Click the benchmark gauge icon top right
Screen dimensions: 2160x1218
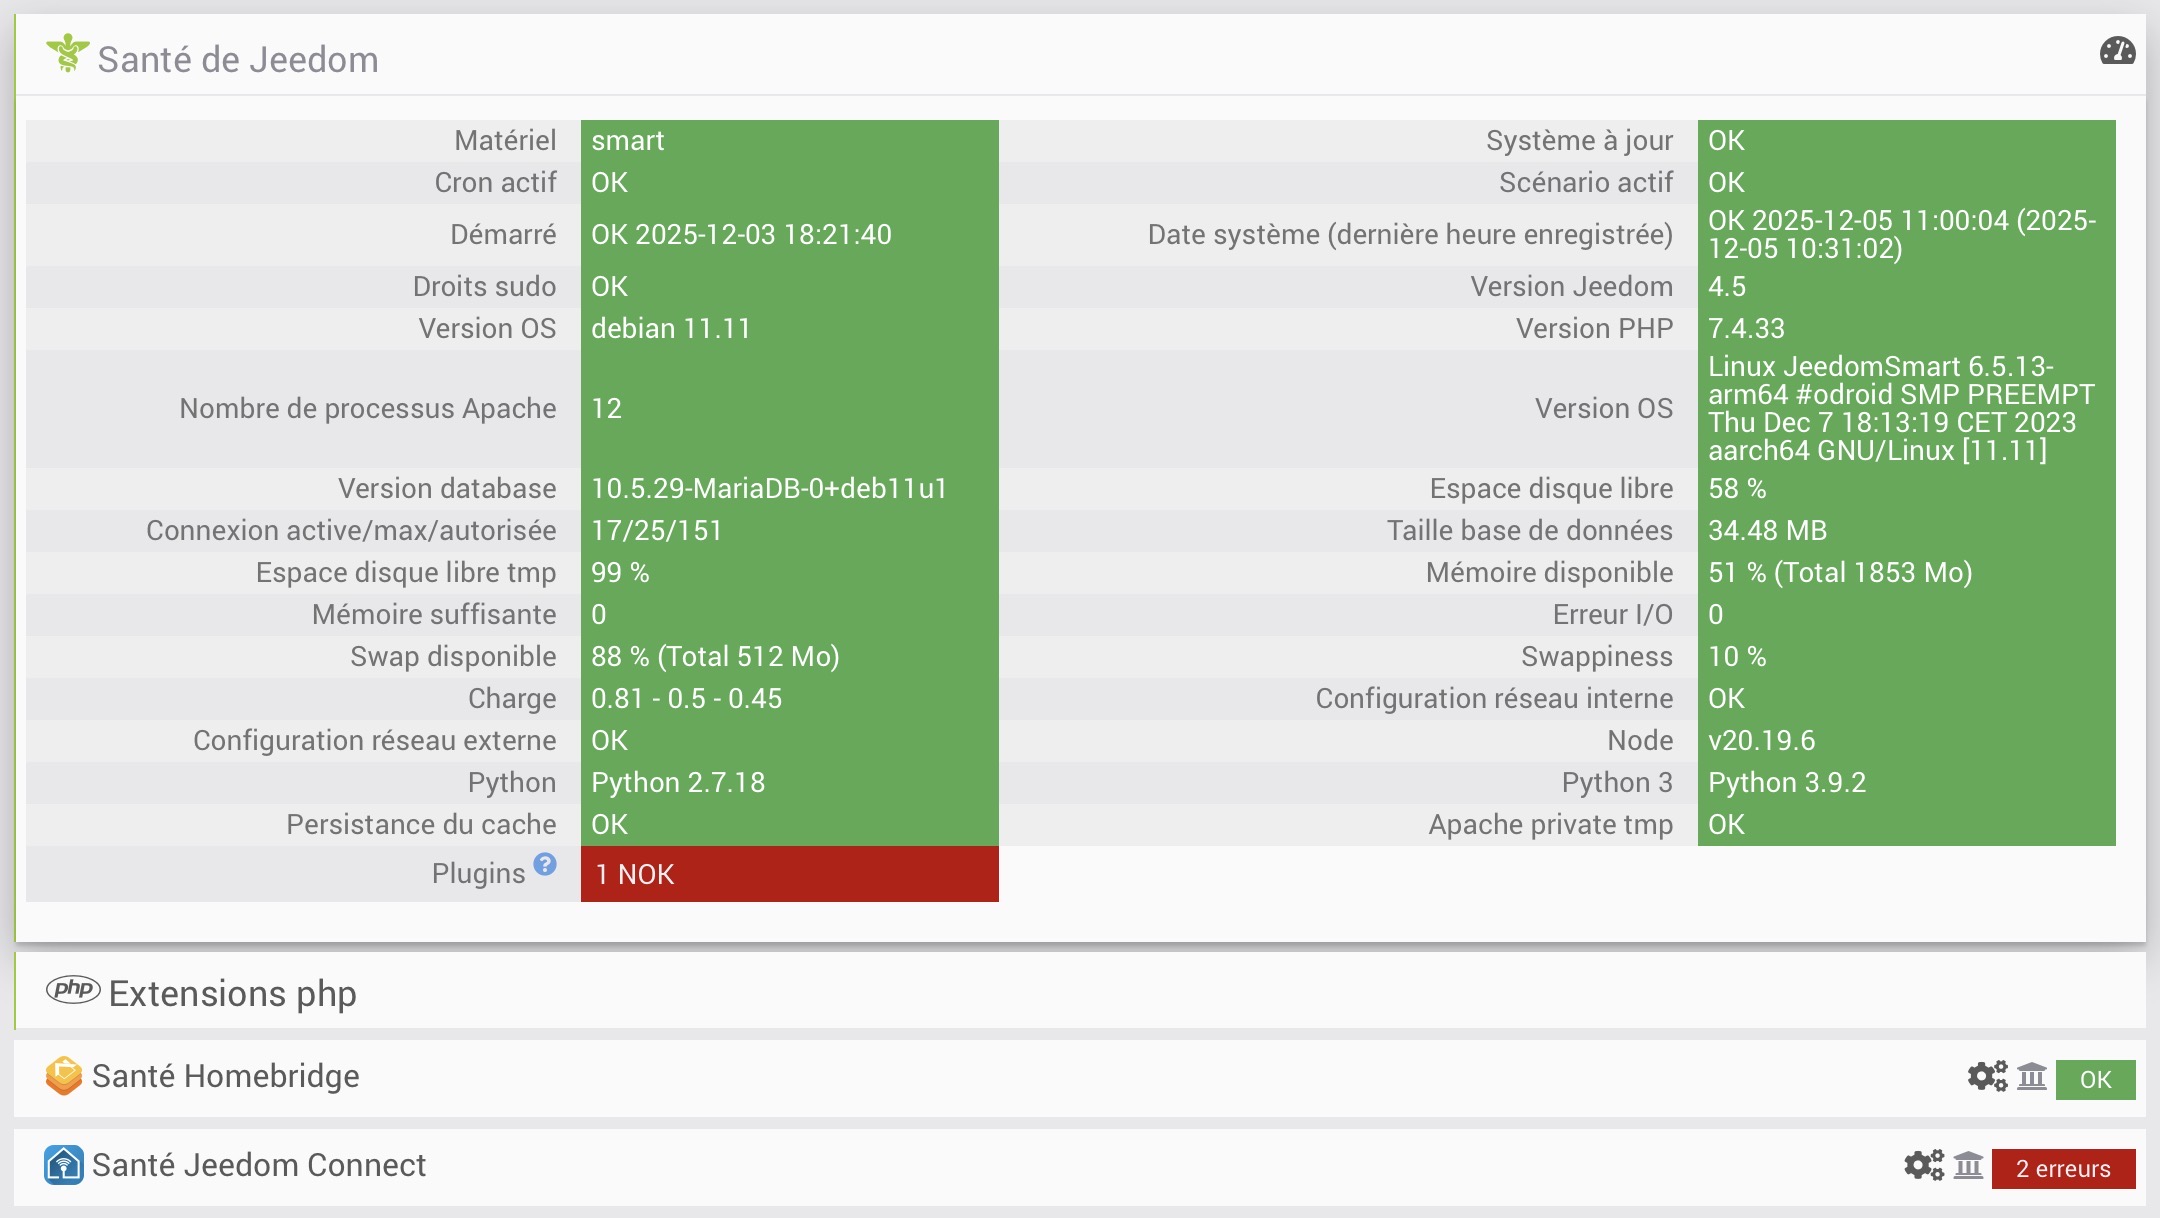pos(2117,52)
